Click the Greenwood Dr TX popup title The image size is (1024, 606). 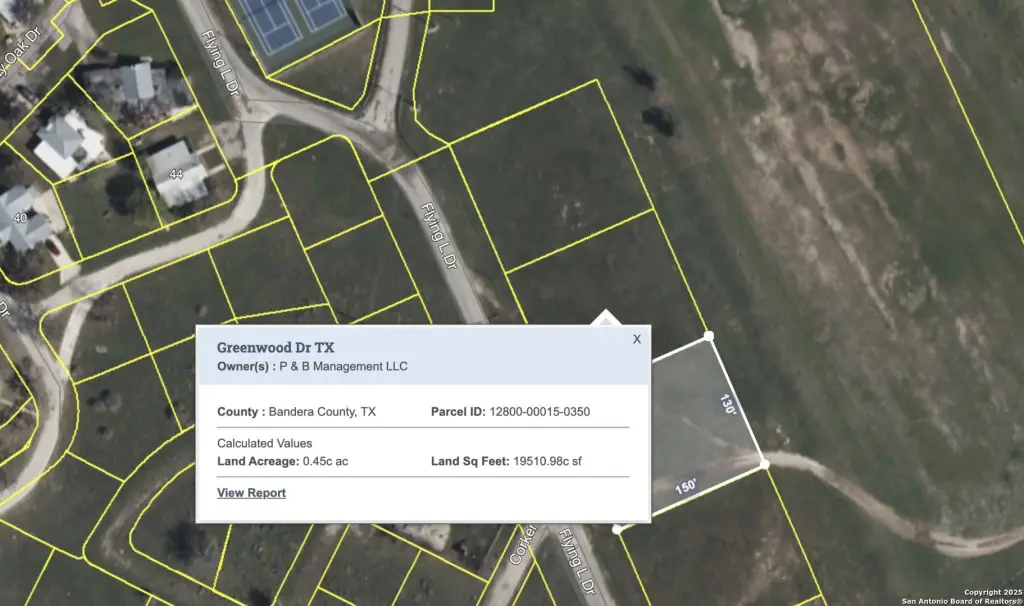275,347
